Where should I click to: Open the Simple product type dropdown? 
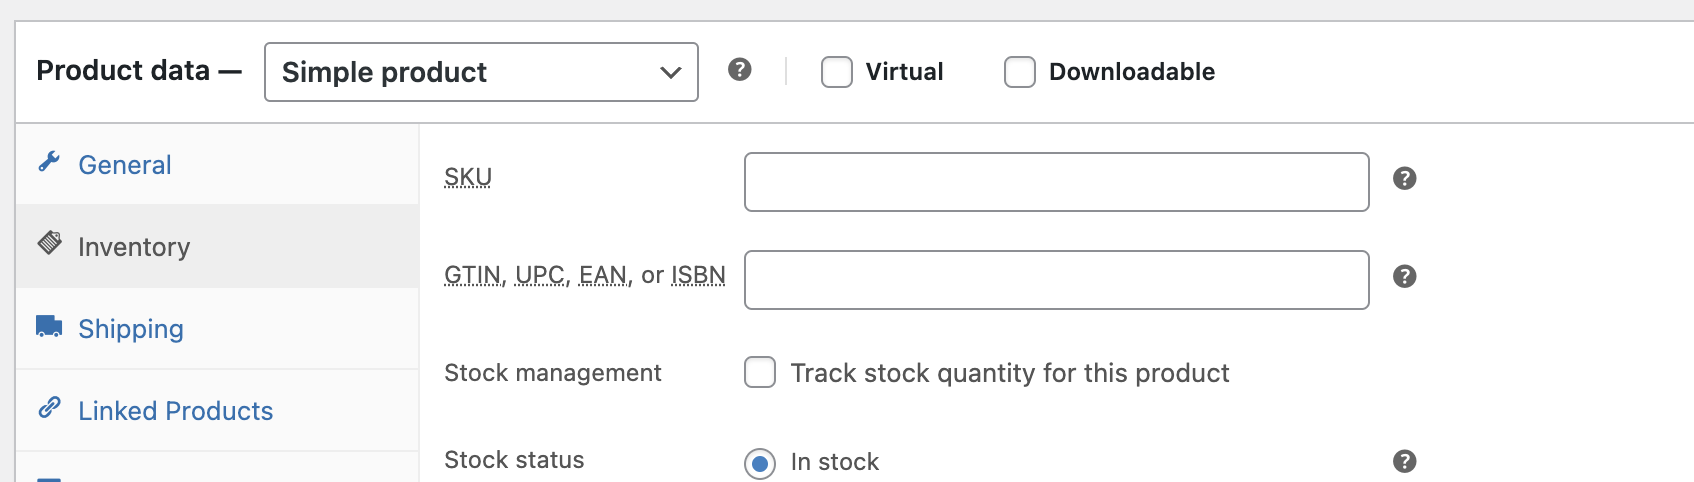pos(481,72)
